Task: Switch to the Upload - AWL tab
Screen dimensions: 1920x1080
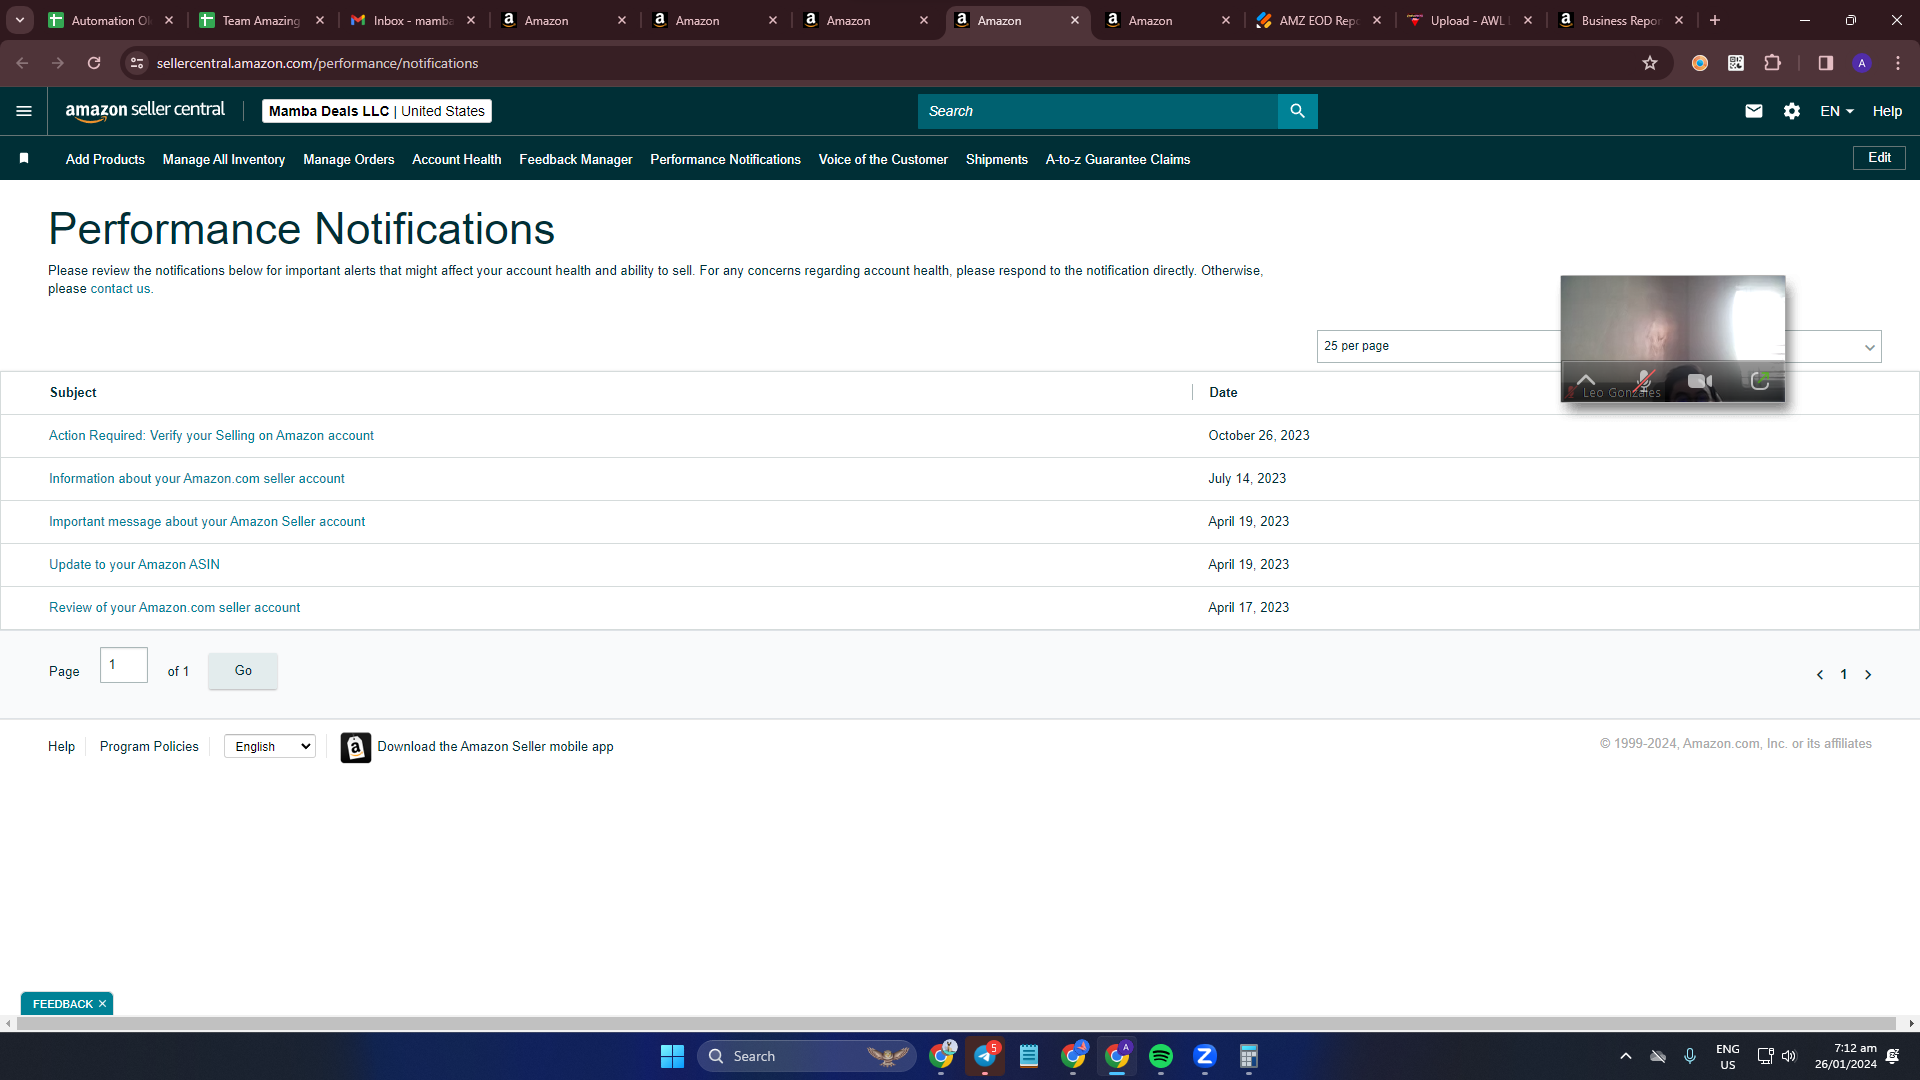Action: pos(1470,20)
